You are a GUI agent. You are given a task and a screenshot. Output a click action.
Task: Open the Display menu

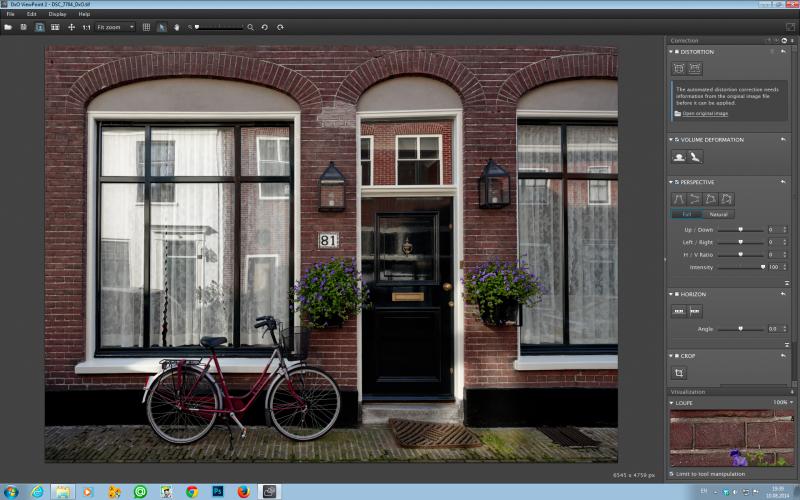tap(57, 14)
